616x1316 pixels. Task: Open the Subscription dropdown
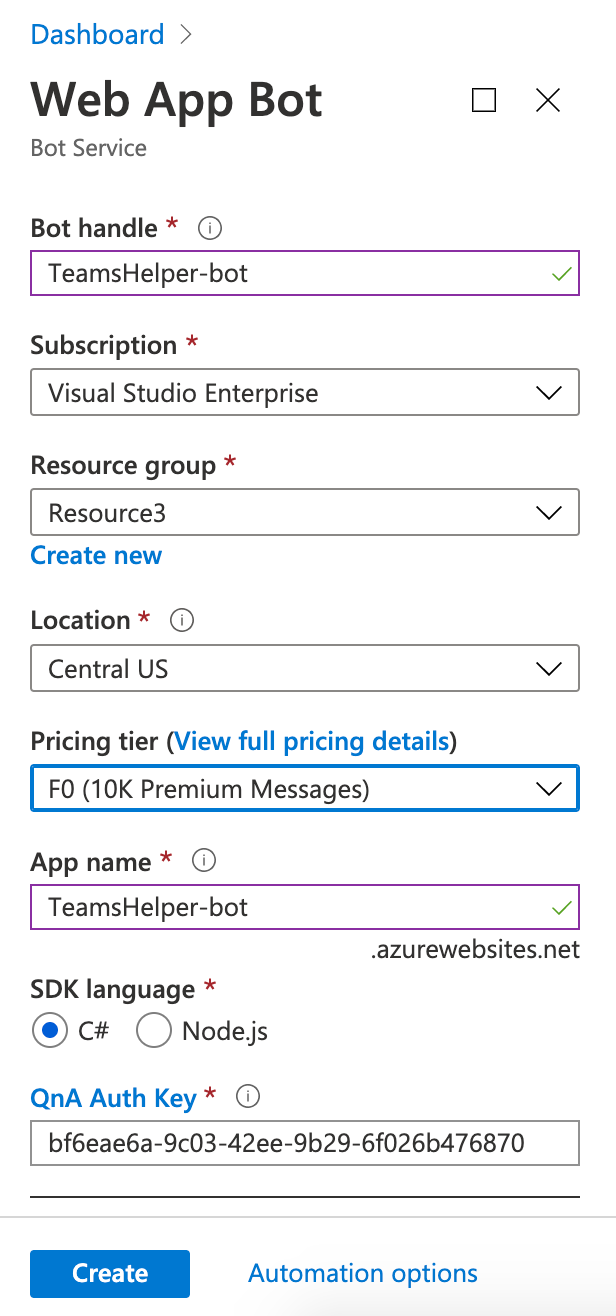click(305, 392)
